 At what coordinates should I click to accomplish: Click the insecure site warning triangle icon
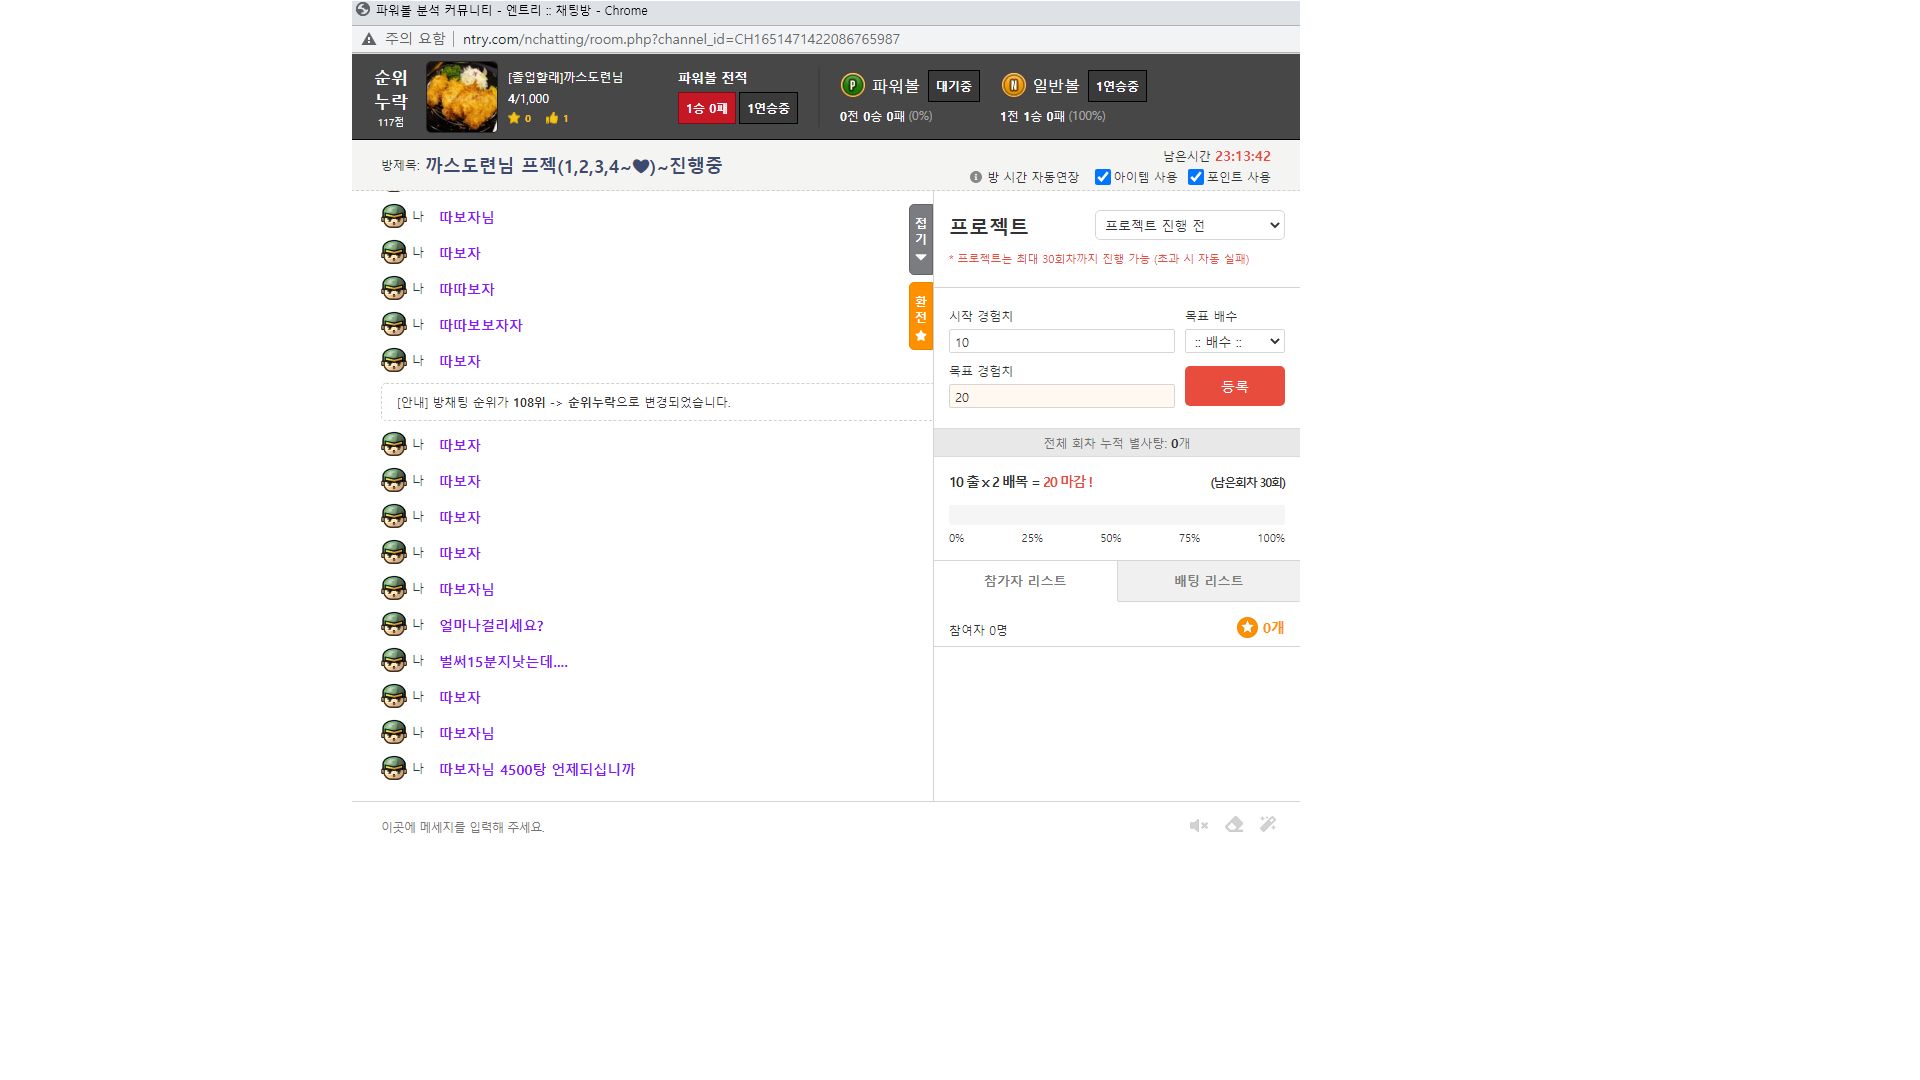coord(369,39)
